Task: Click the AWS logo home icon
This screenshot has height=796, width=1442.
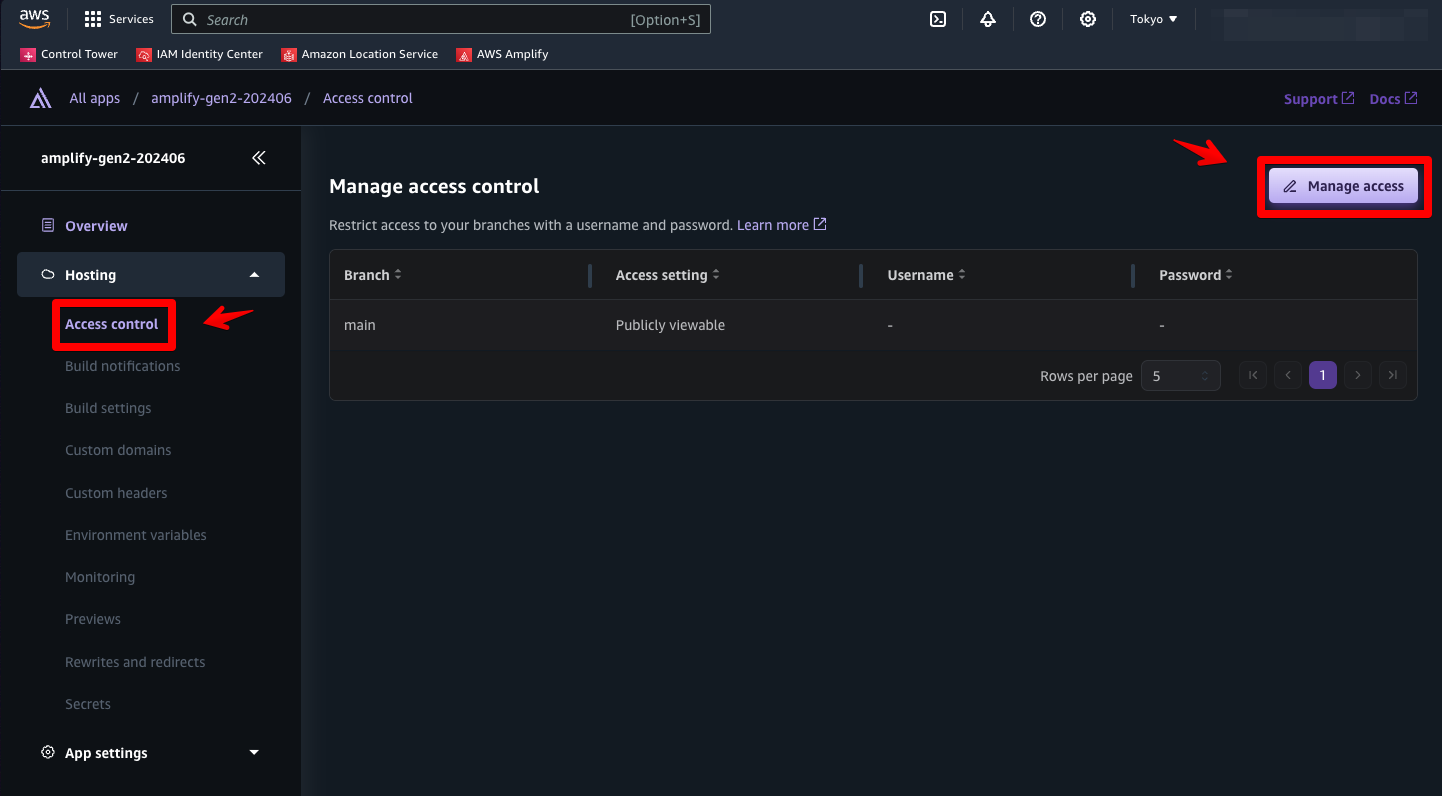Action: (34, 19)
